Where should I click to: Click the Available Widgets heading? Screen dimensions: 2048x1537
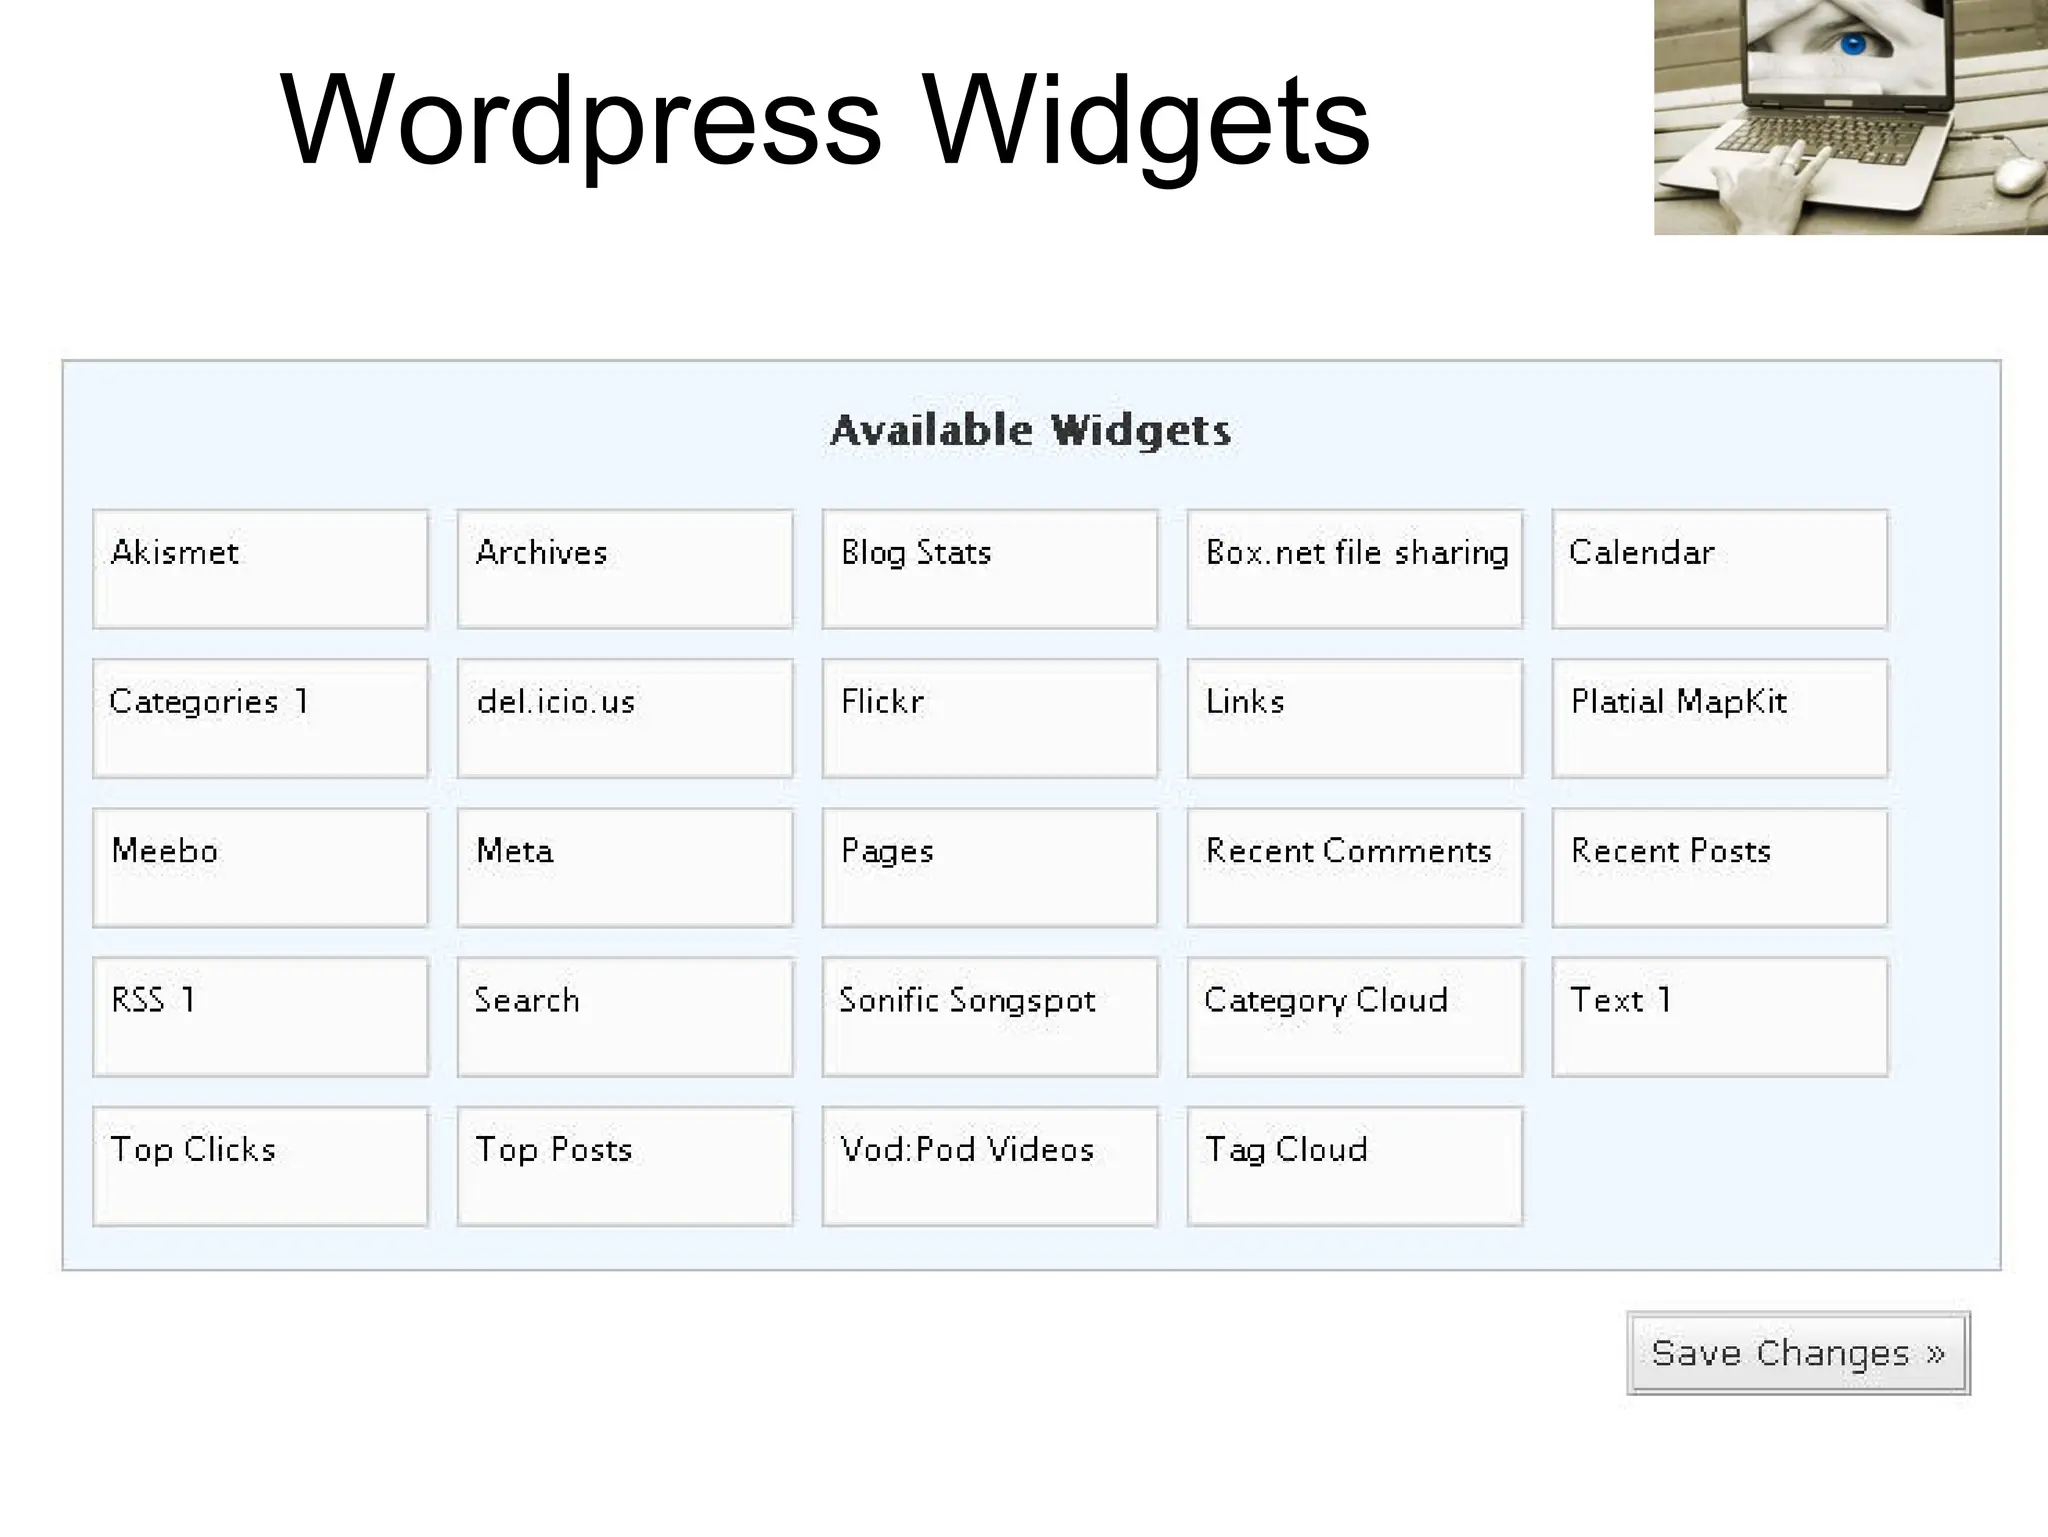pyautogui.click(x=1031, y=430)
